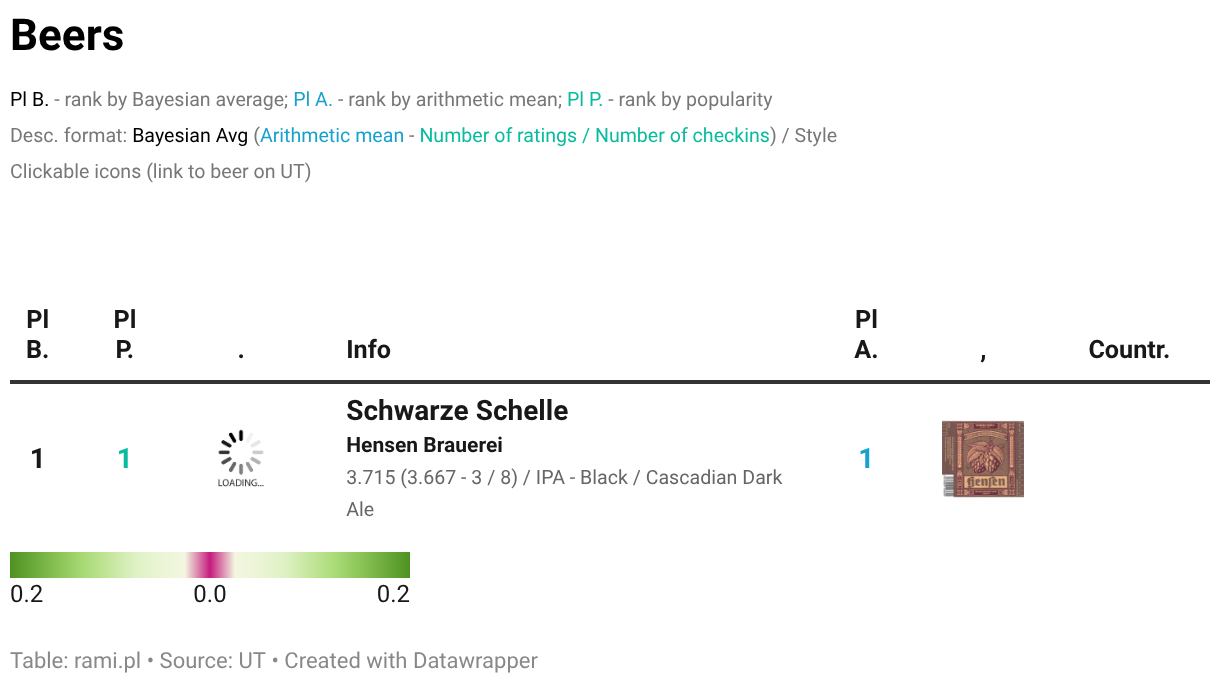Image resolution: width=1220 pixels, height=684 pixels.
Task: Click the loading spinner icon
Action: [x=241, y=458]
